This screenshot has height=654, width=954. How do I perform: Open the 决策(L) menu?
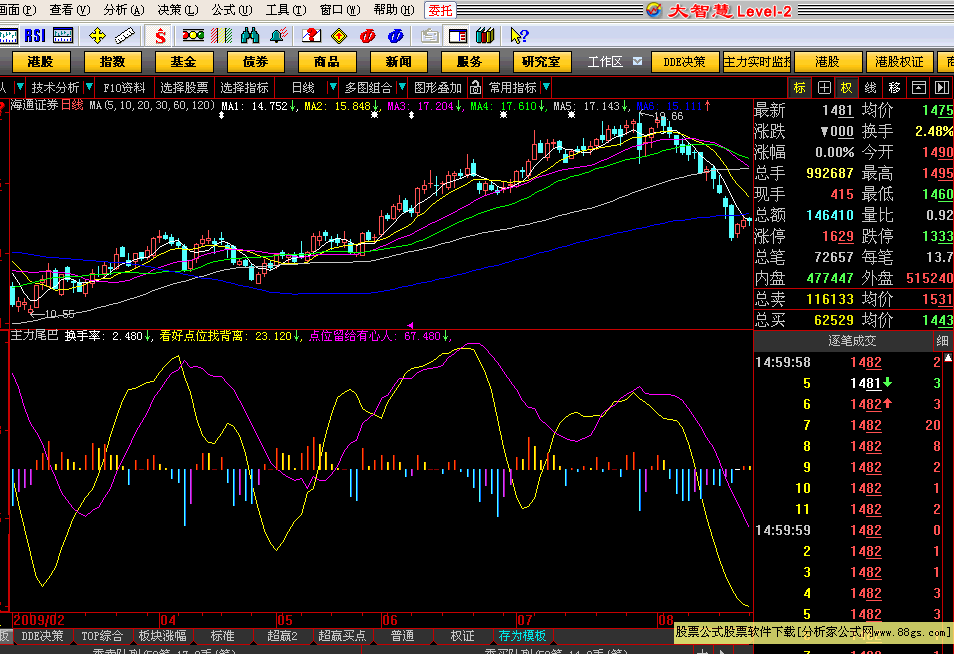(x=178, y=10)
